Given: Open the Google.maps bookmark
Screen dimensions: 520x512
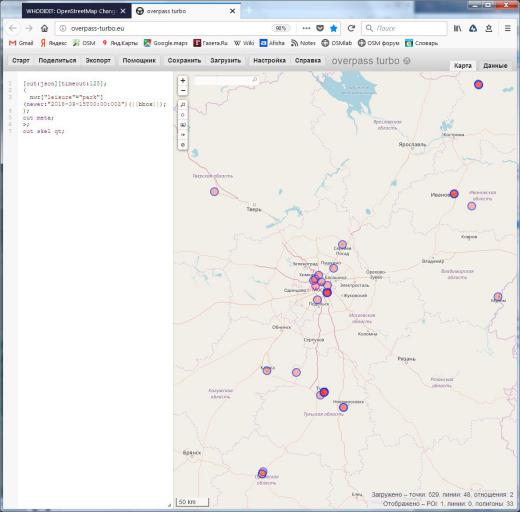Looking at the screenshot, I should [x=166, y=43].
